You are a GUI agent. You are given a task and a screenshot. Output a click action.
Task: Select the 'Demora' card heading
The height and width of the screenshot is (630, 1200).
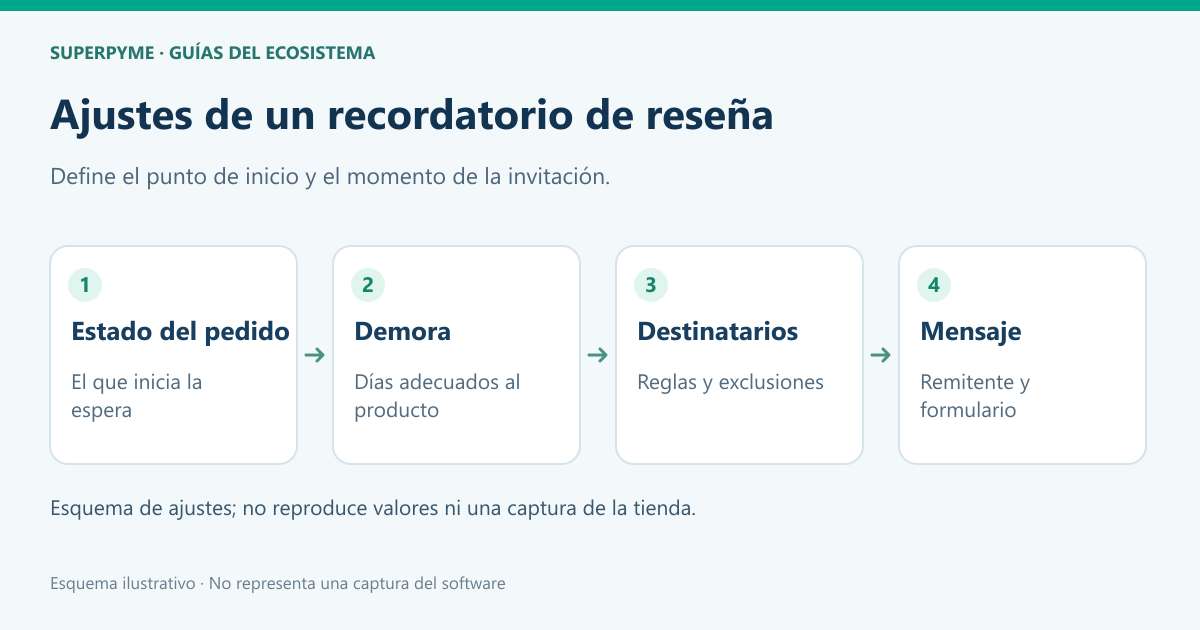click(403, 331)
